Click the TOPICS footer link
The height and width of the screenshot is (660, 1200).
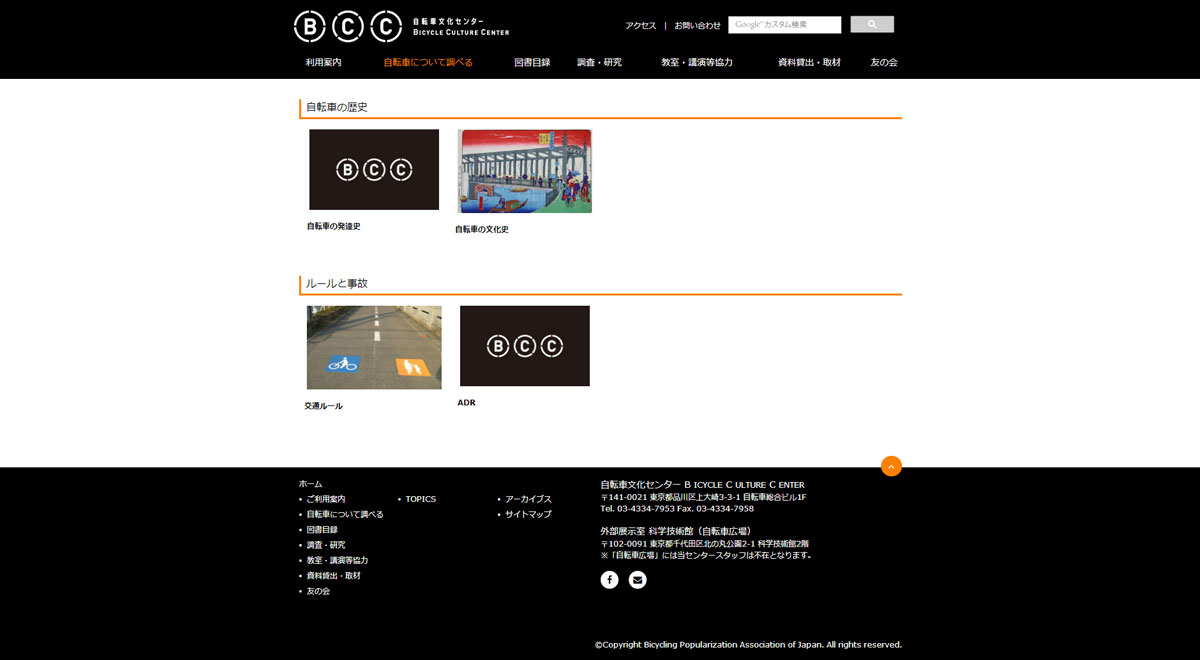420,499
